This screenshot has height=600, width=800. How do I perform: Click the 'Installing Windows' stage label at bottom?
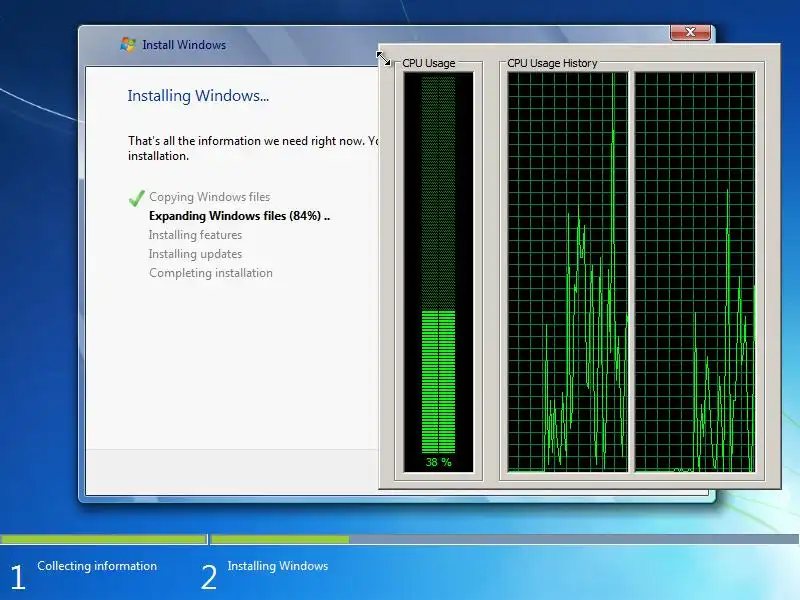(278, 566)
